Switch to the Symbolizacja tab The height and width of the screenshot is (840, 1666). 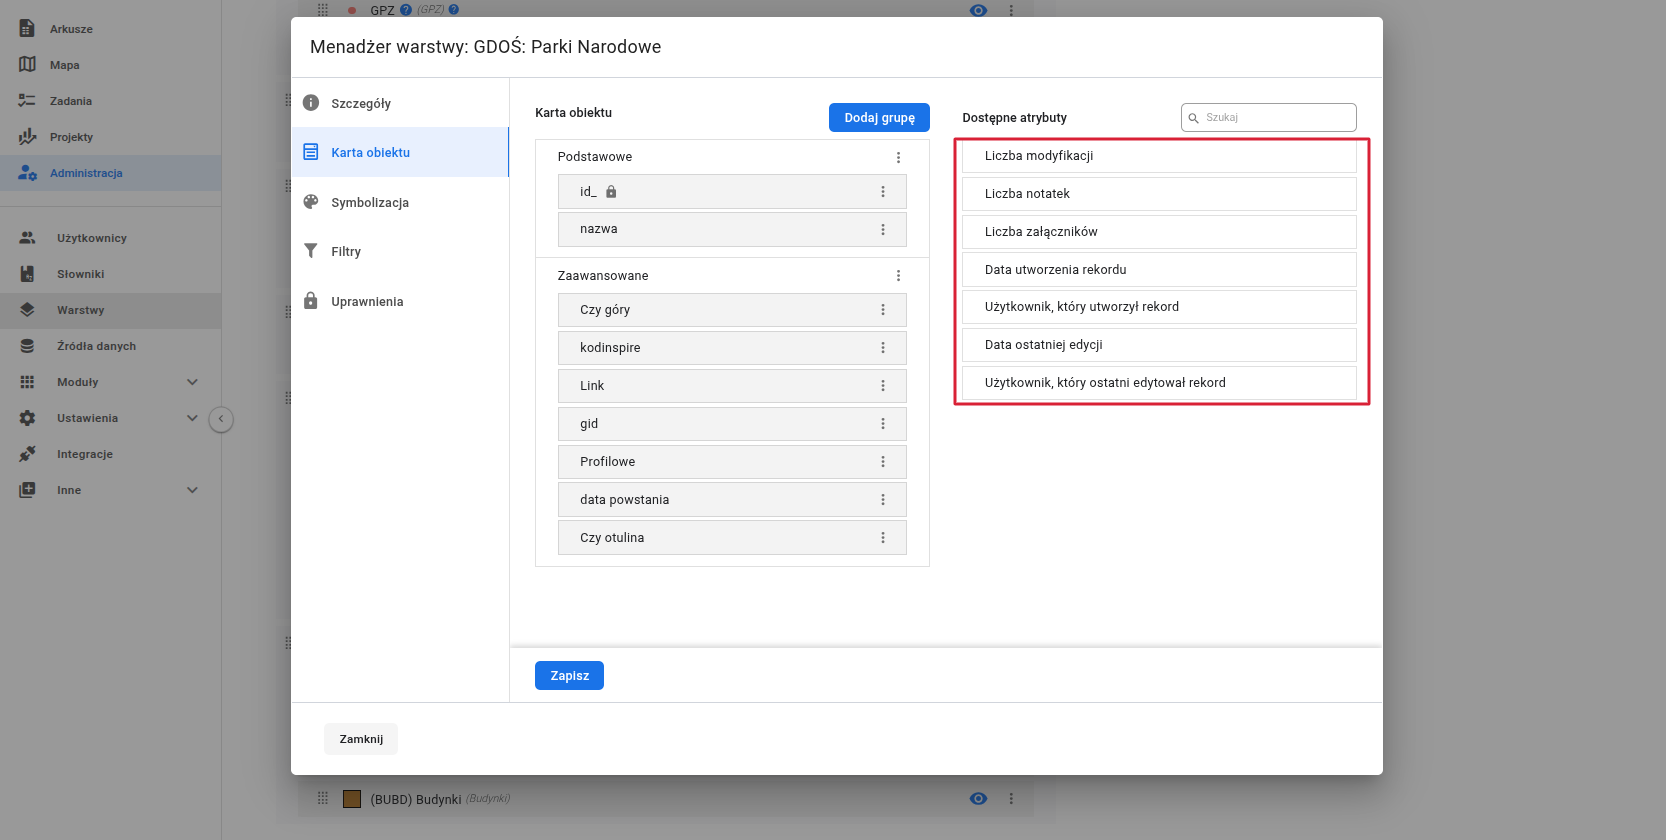[x=369, y=202]
